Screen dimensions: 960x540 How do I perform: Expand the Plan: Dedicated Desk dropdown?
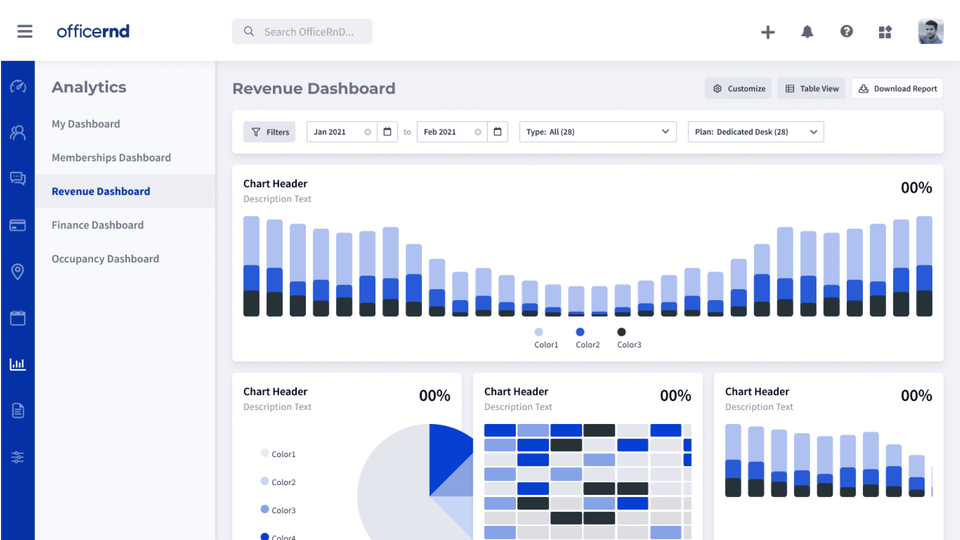755,132
